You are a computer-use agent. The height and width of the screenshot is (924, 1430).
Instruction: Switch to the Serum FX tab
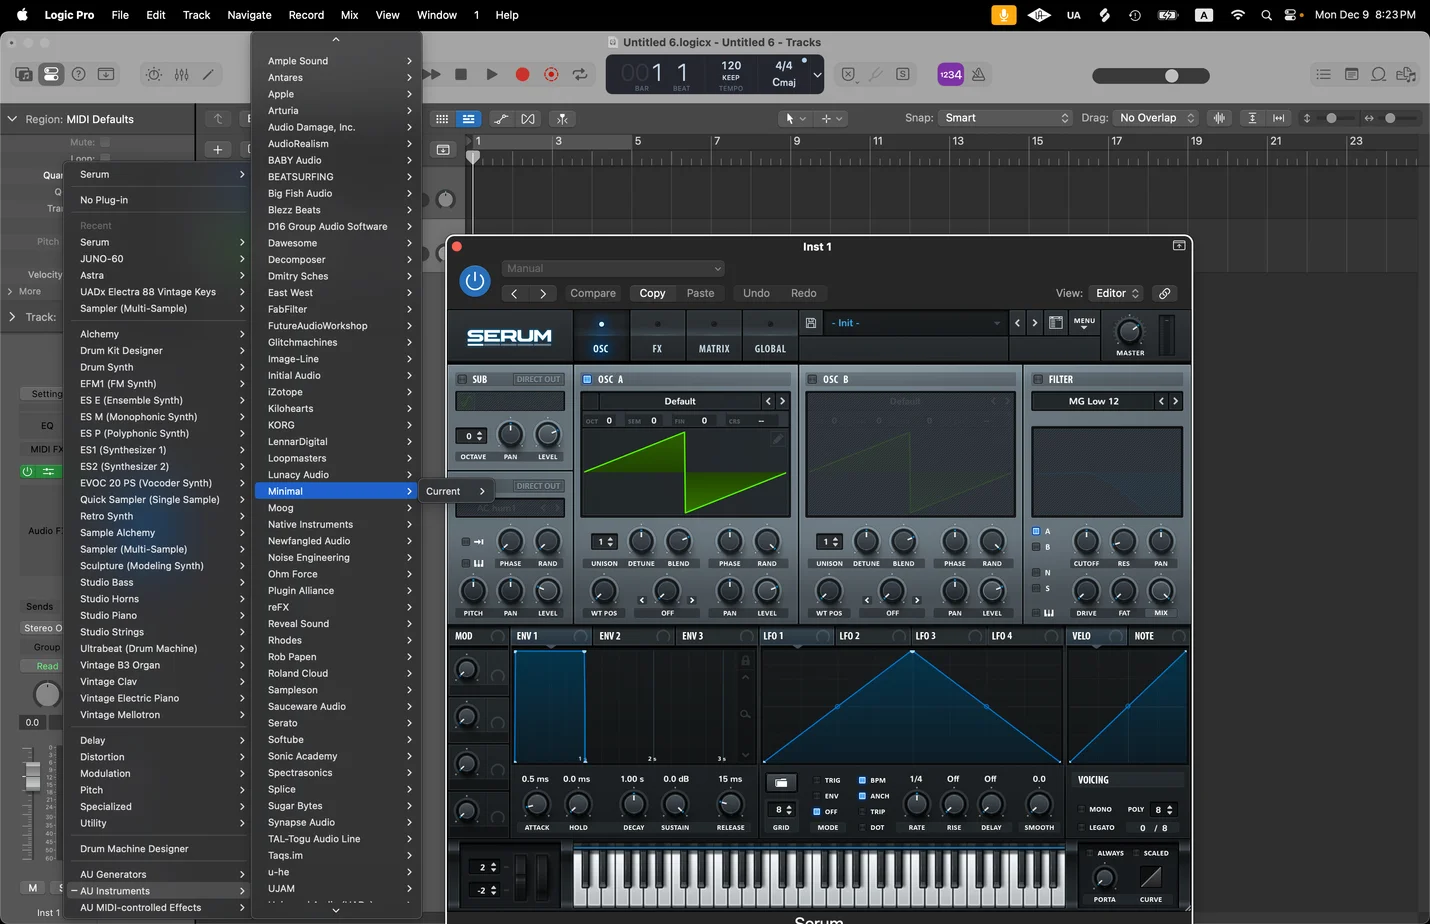(x=657, y=336)
